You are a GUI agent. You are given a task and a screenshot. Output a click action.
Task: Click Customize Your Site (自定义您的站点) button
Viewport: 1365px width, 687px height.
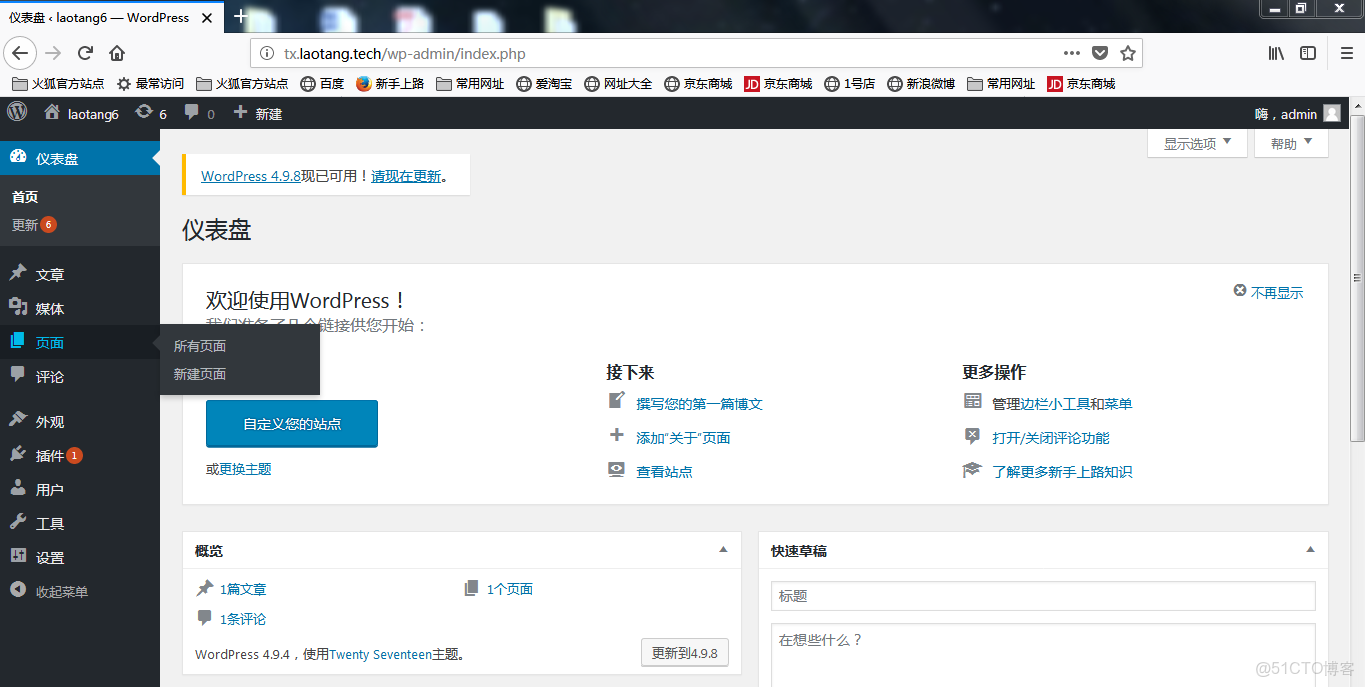click(x=292, y=424)
